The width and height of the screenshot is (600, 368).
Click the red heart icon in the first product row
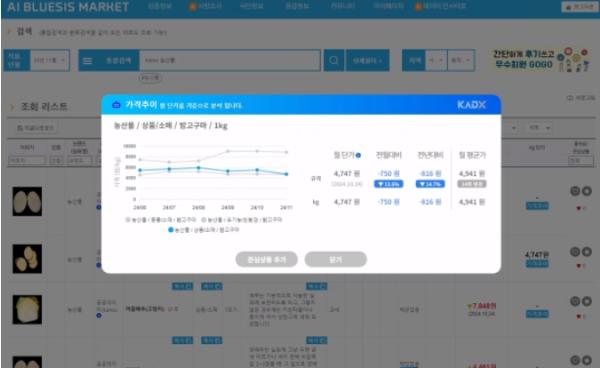tap(579, 208)
